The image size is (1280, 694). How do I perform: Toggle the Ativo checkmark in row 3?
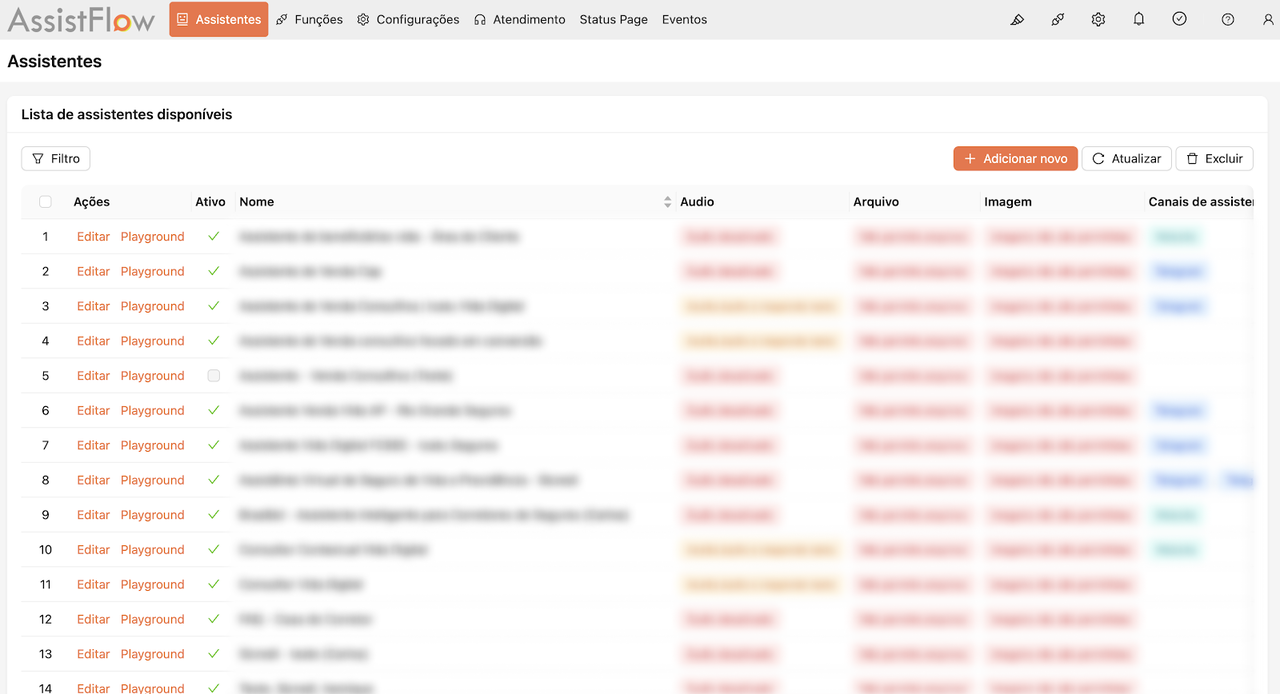coord(213,306)
